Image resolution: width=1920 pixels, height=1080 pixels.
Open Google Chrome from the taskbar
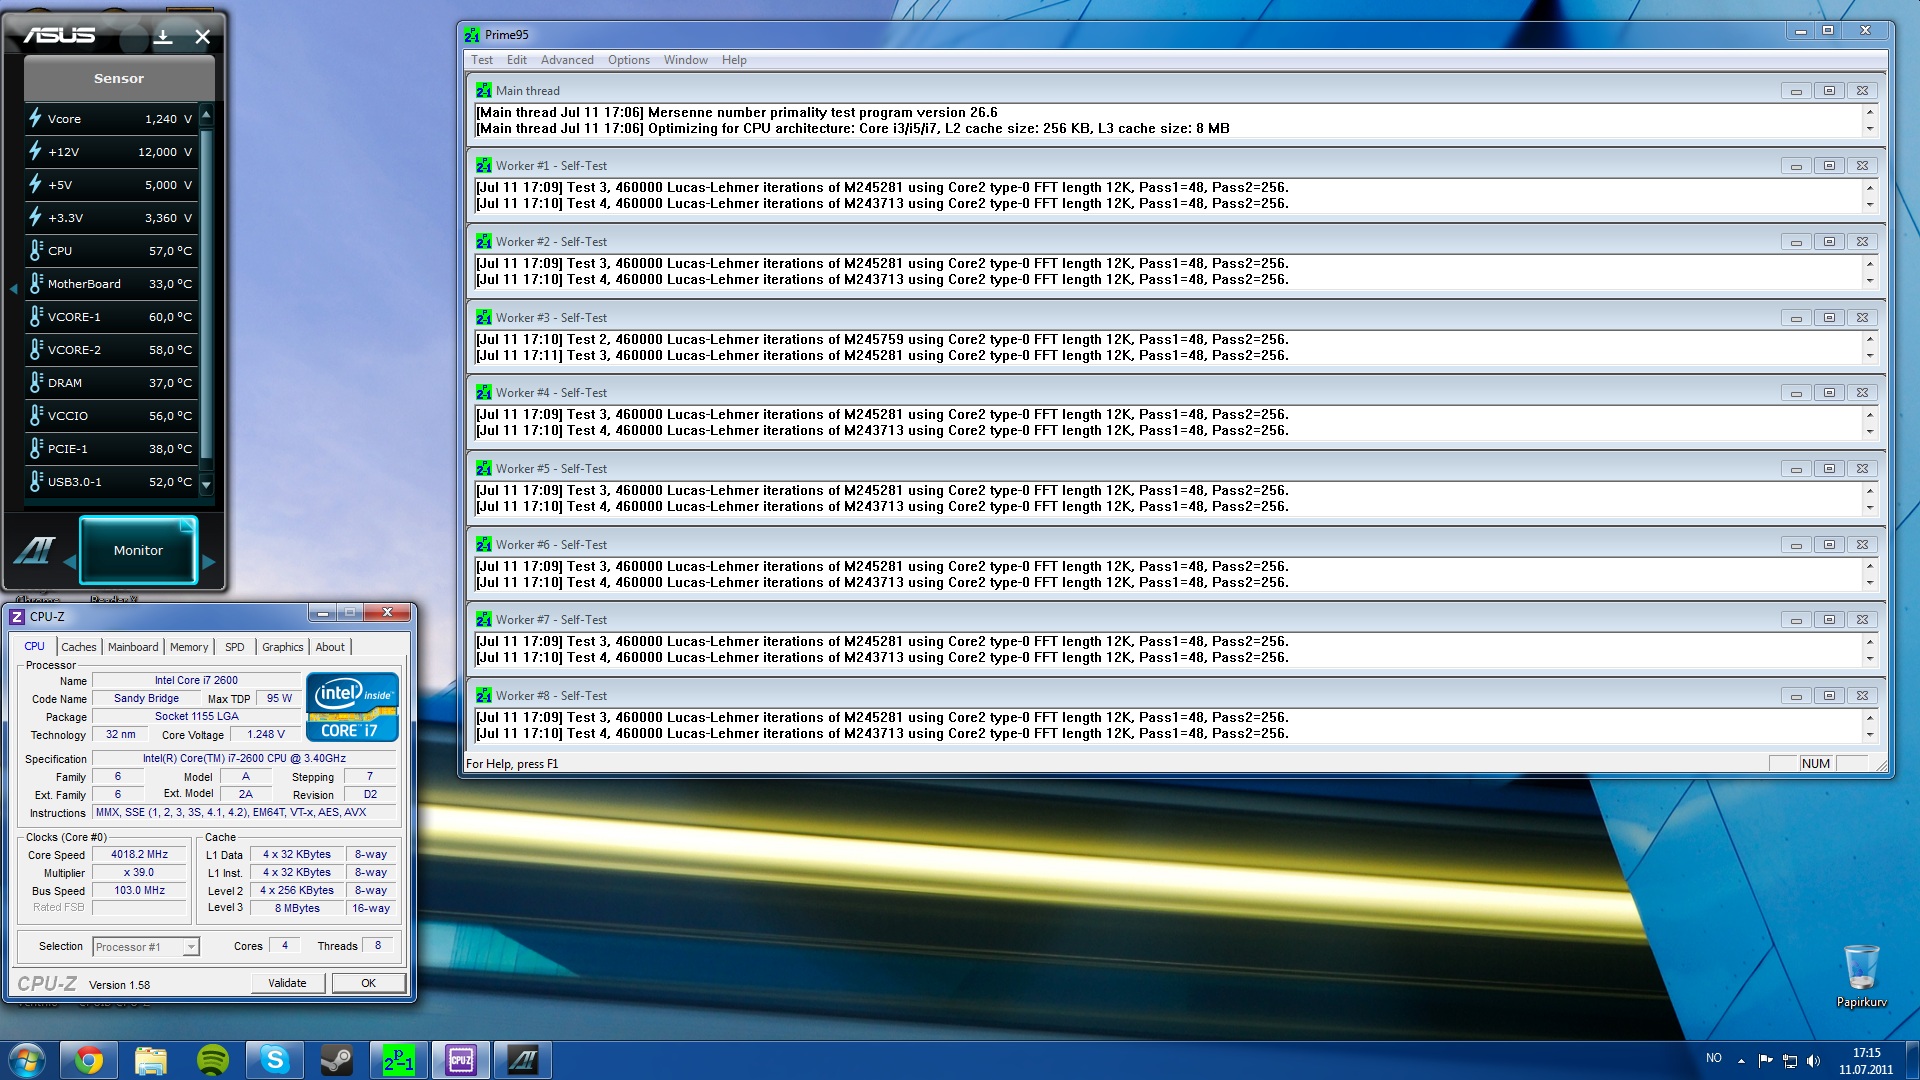pyautogui.click(x=88, y=1060)
